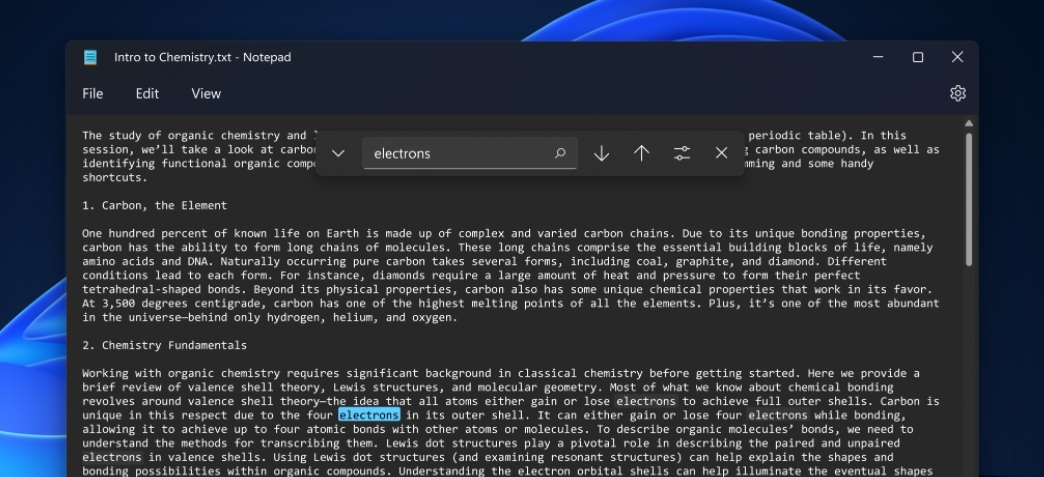The width and height of the screenshot is (1044, 477).
Task: Maximize the Notepad window
Action: [917, 57]
